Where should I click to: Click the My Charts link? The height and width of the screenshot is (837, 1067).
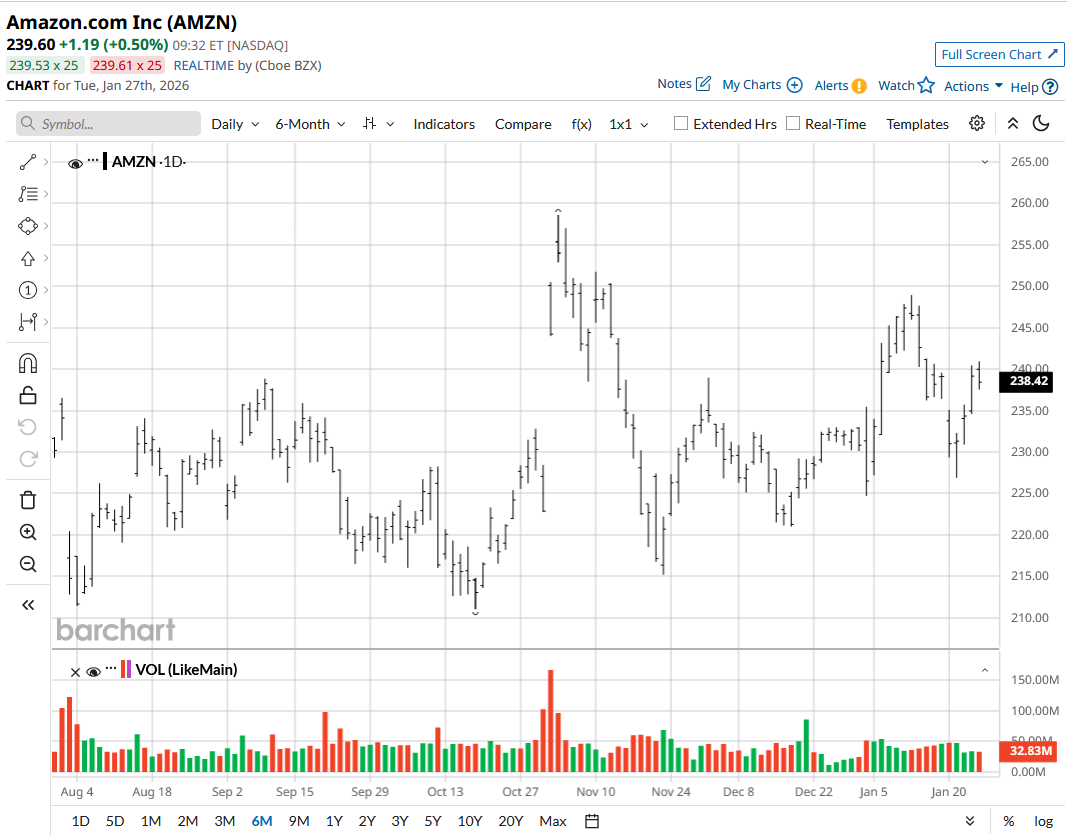click(x=751, y=85)
